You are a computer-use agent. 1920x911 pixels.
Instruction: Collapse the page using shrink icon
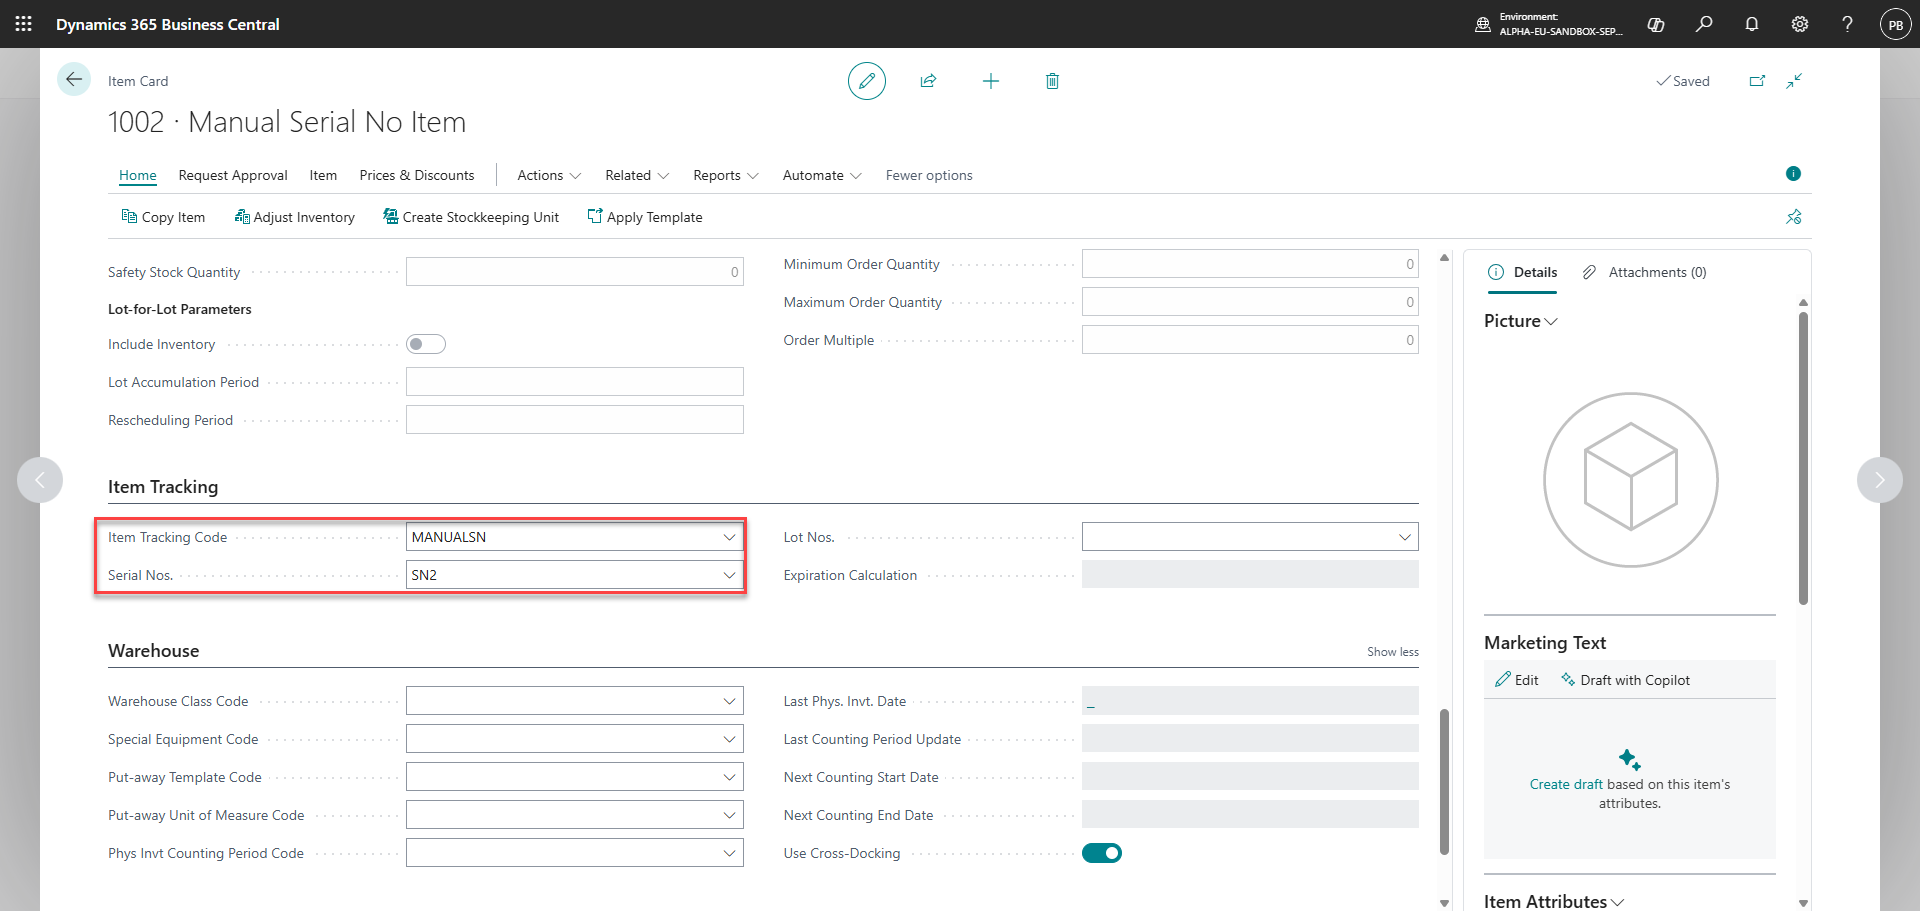(x=1794, y=81)
